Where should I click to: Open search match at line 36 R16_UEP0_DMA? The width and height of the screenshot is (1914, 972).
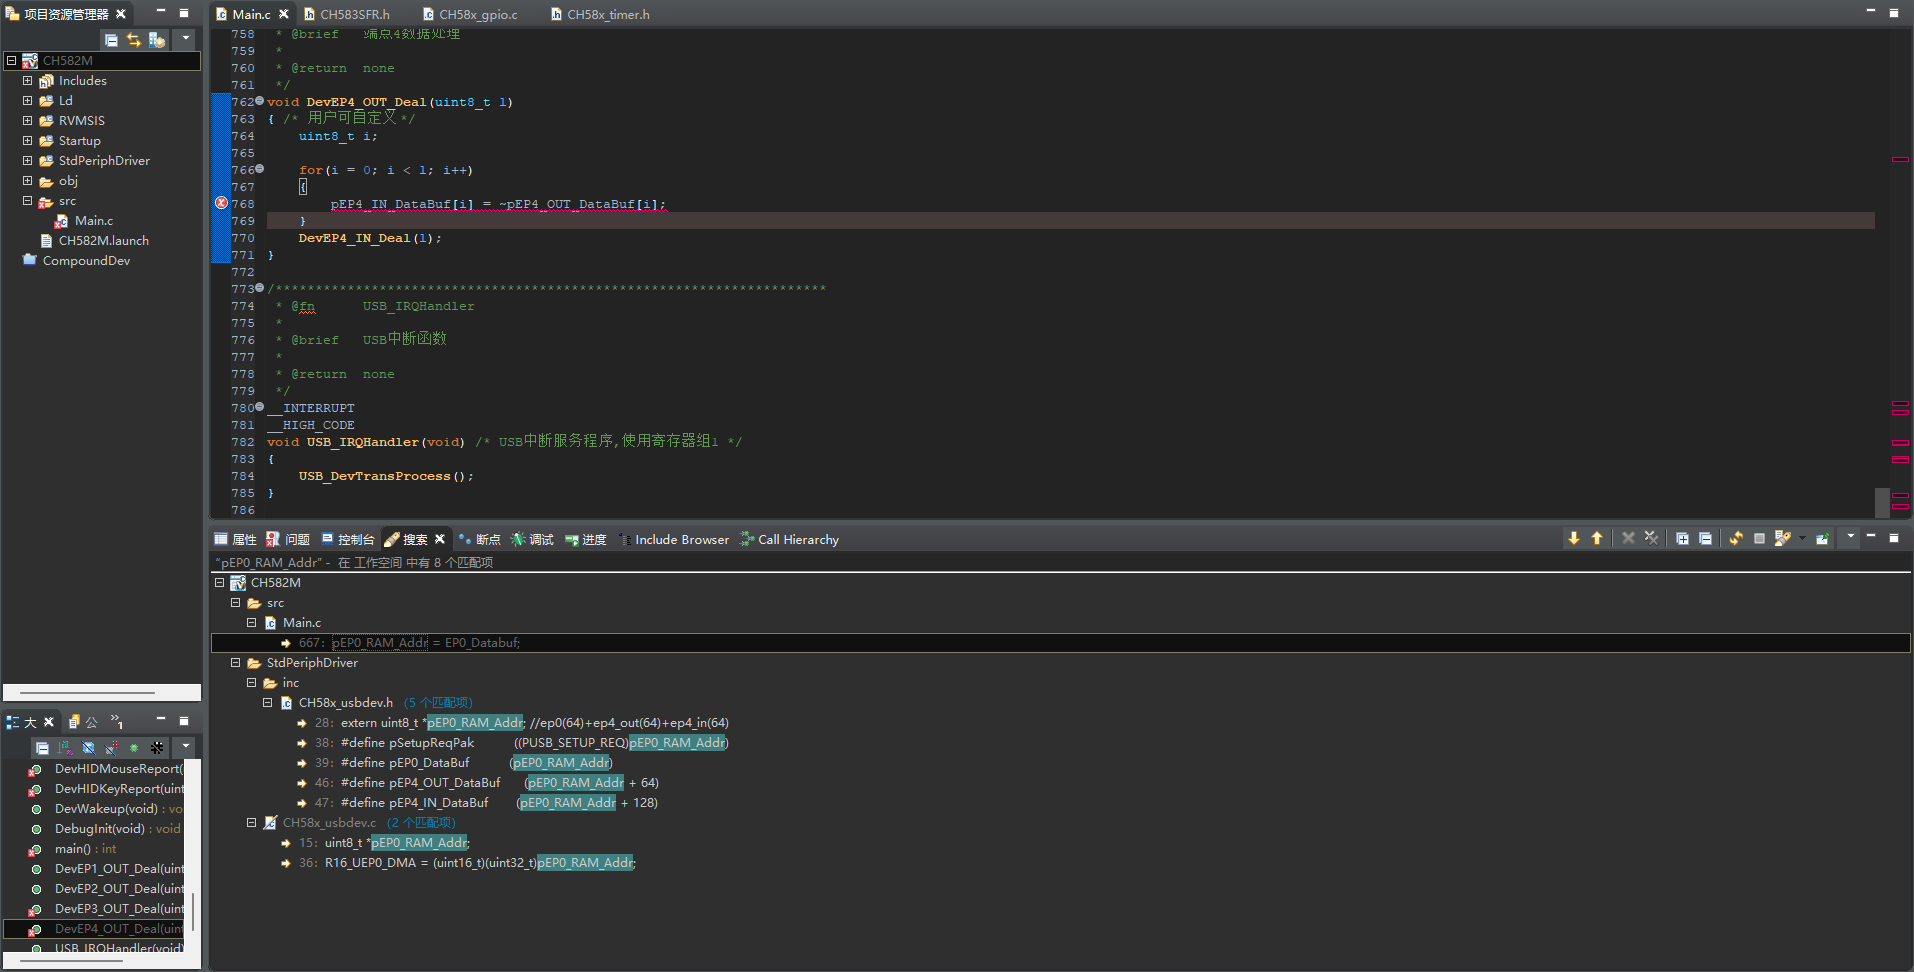[x=466, y=863]
